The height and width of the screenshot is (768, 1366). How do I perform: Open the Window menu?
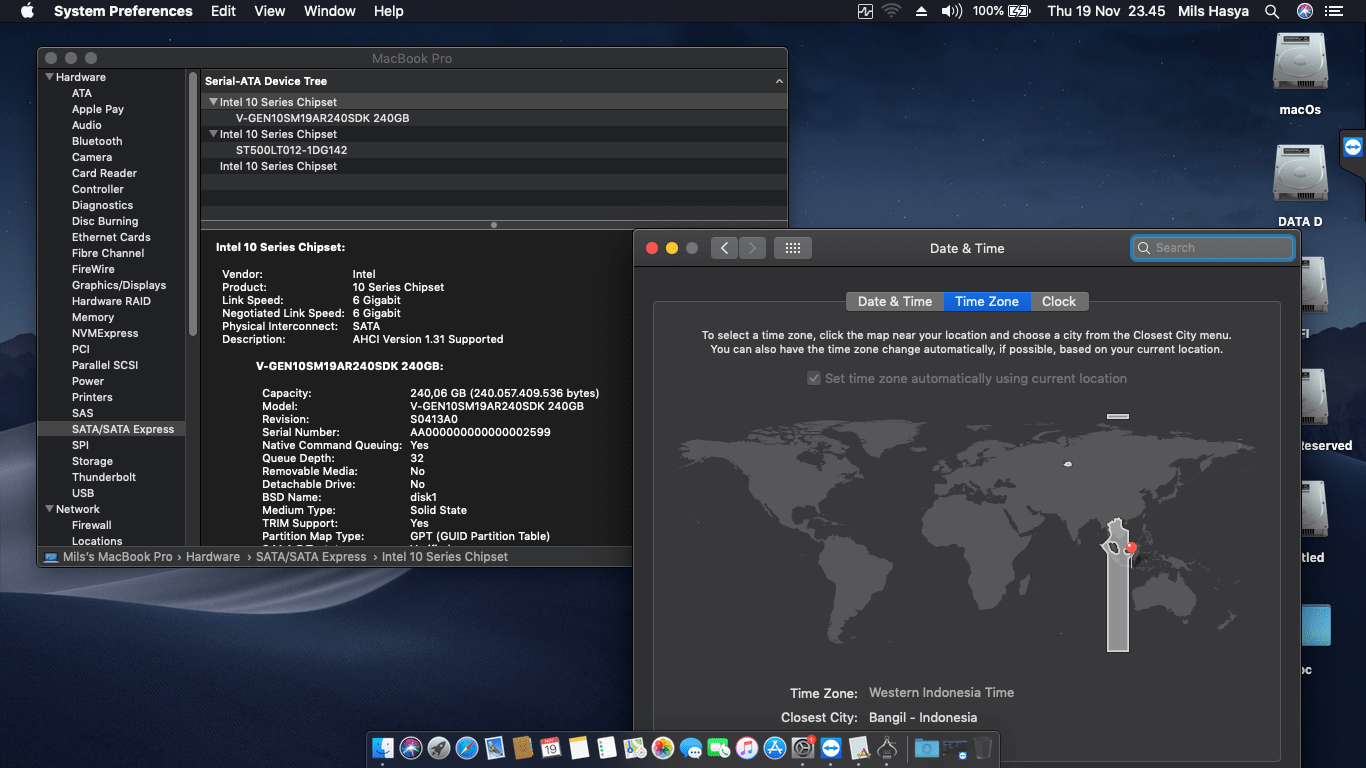click(x=329, y=11)
